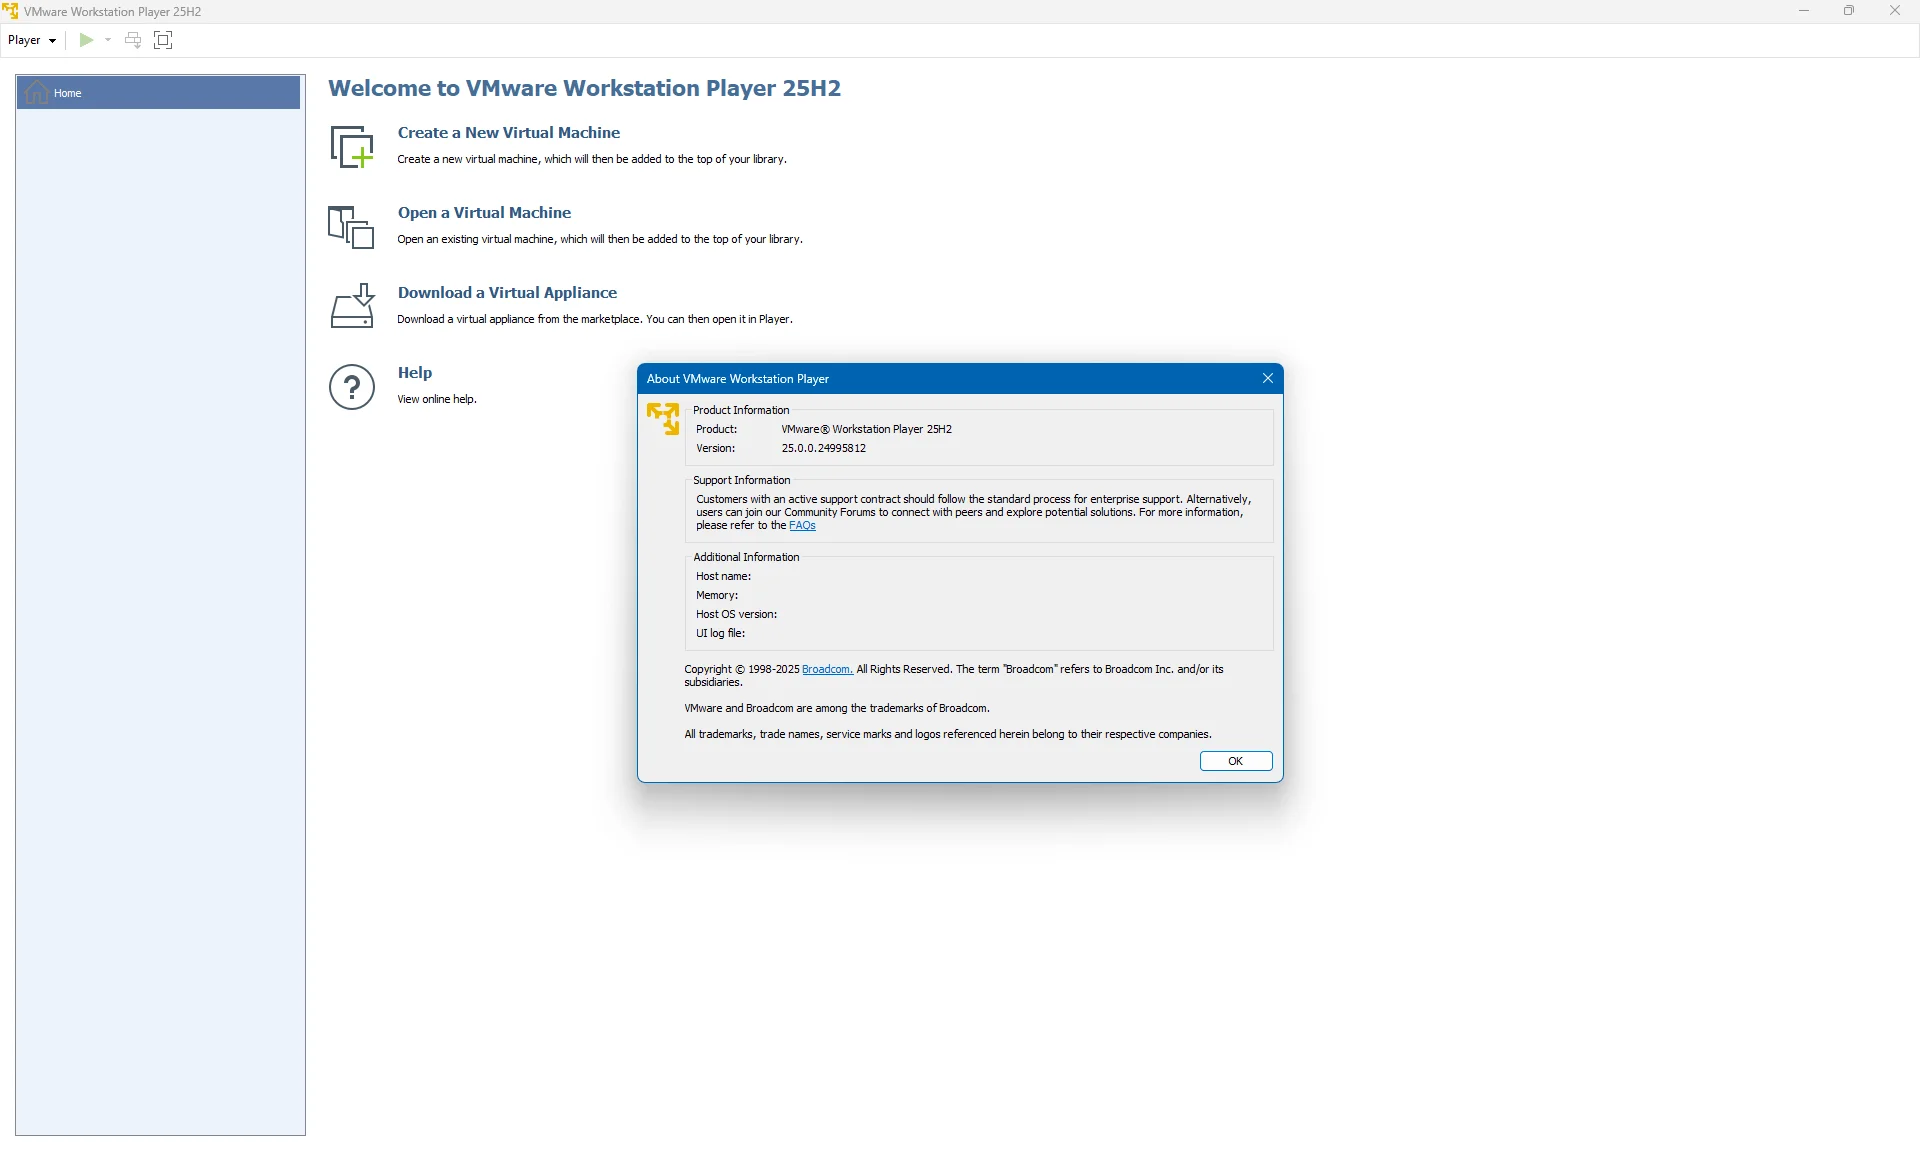Image resolution: width=1920 pixels, height=1152 pixels.
Task: Click the Open Virtual Machine icon
Action: click(x=351, y=227)
